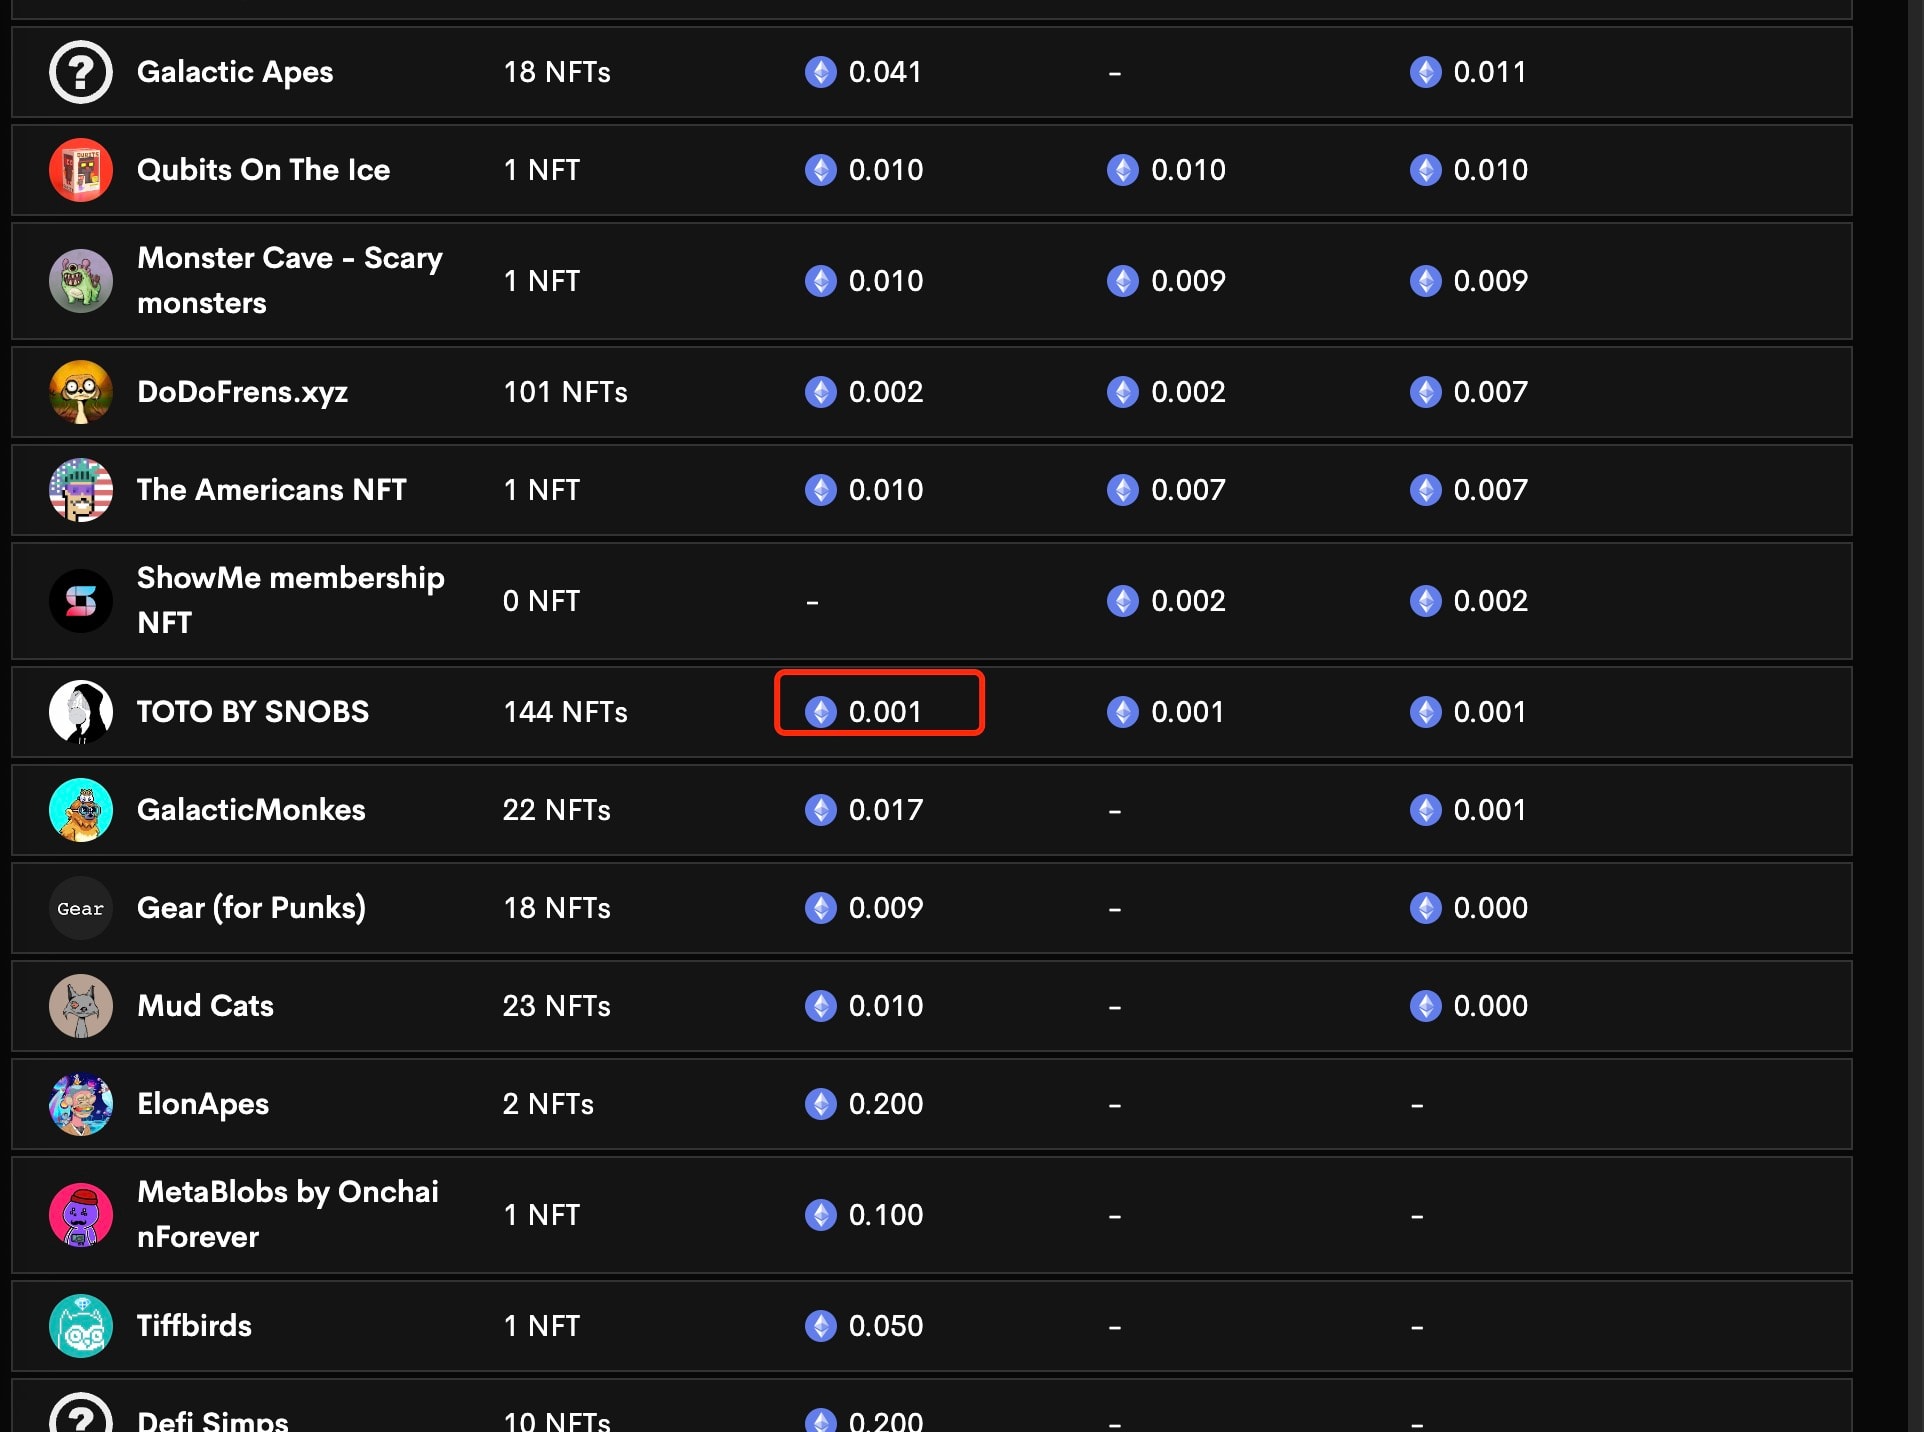Open the DoDoFrens.xyz name link

click(242, 392)
